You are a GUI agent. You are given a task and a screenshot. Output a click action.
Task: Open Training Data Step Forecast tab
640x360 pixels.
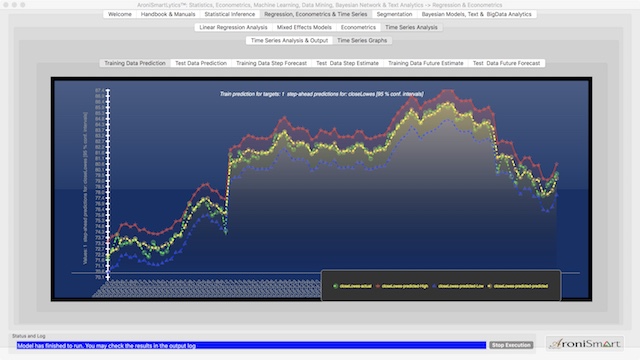[x=271, y=63]
